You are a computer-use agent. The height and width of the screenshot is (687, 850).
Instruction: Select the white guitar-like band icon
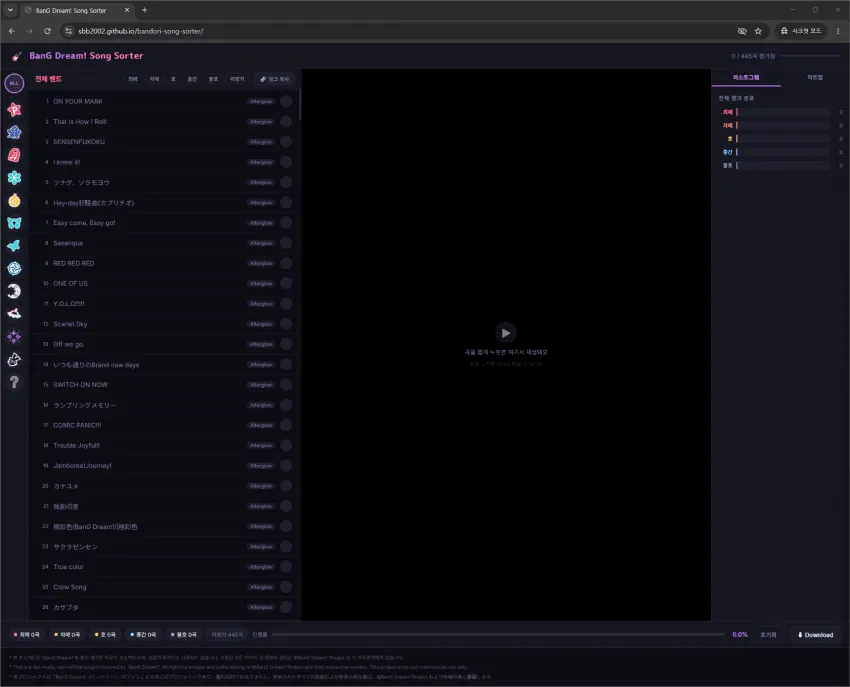[x=14, y=359]
